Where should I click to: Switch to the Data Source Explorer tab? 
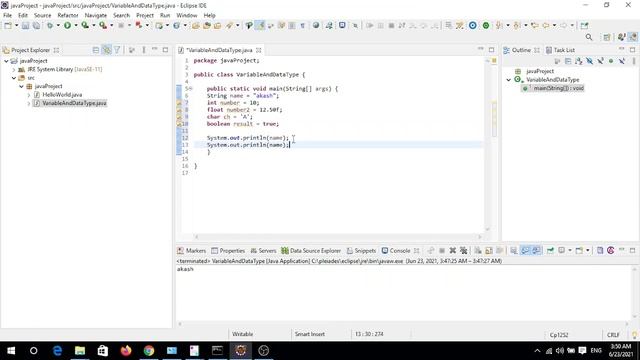[x=311, y=251]
